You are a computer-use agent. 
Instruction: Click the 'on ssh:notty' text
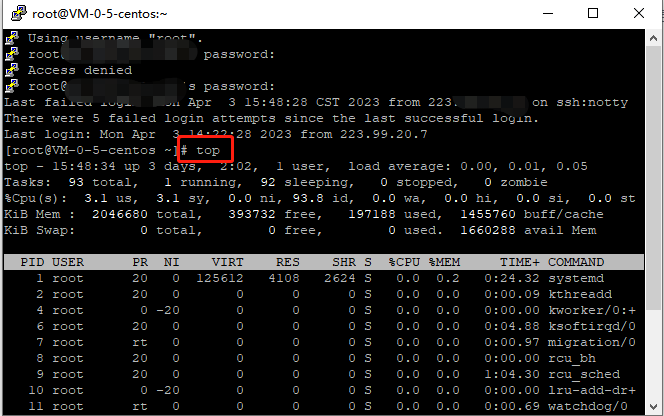point(580,102)
